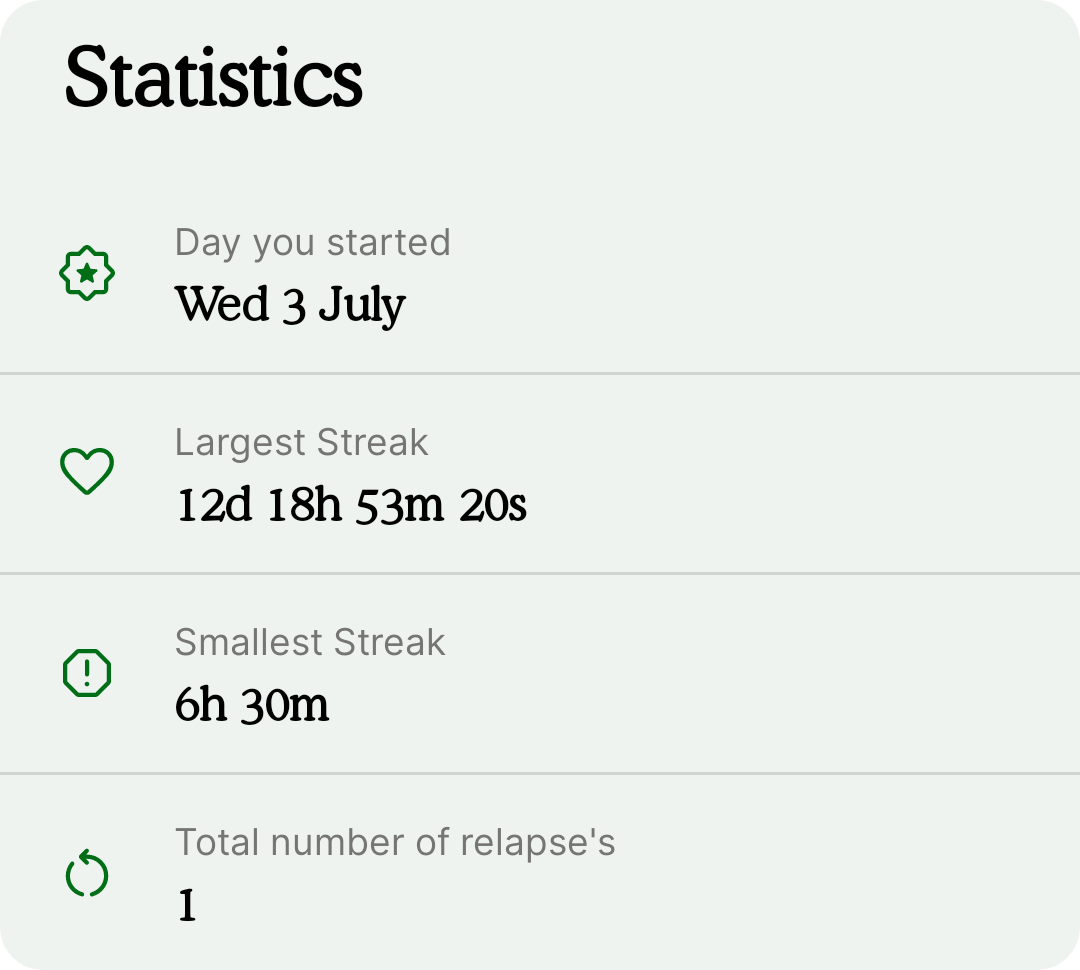Click the Wed 3 July date value
This screenshot has width=1080, height=970.
tap(290, 305)
